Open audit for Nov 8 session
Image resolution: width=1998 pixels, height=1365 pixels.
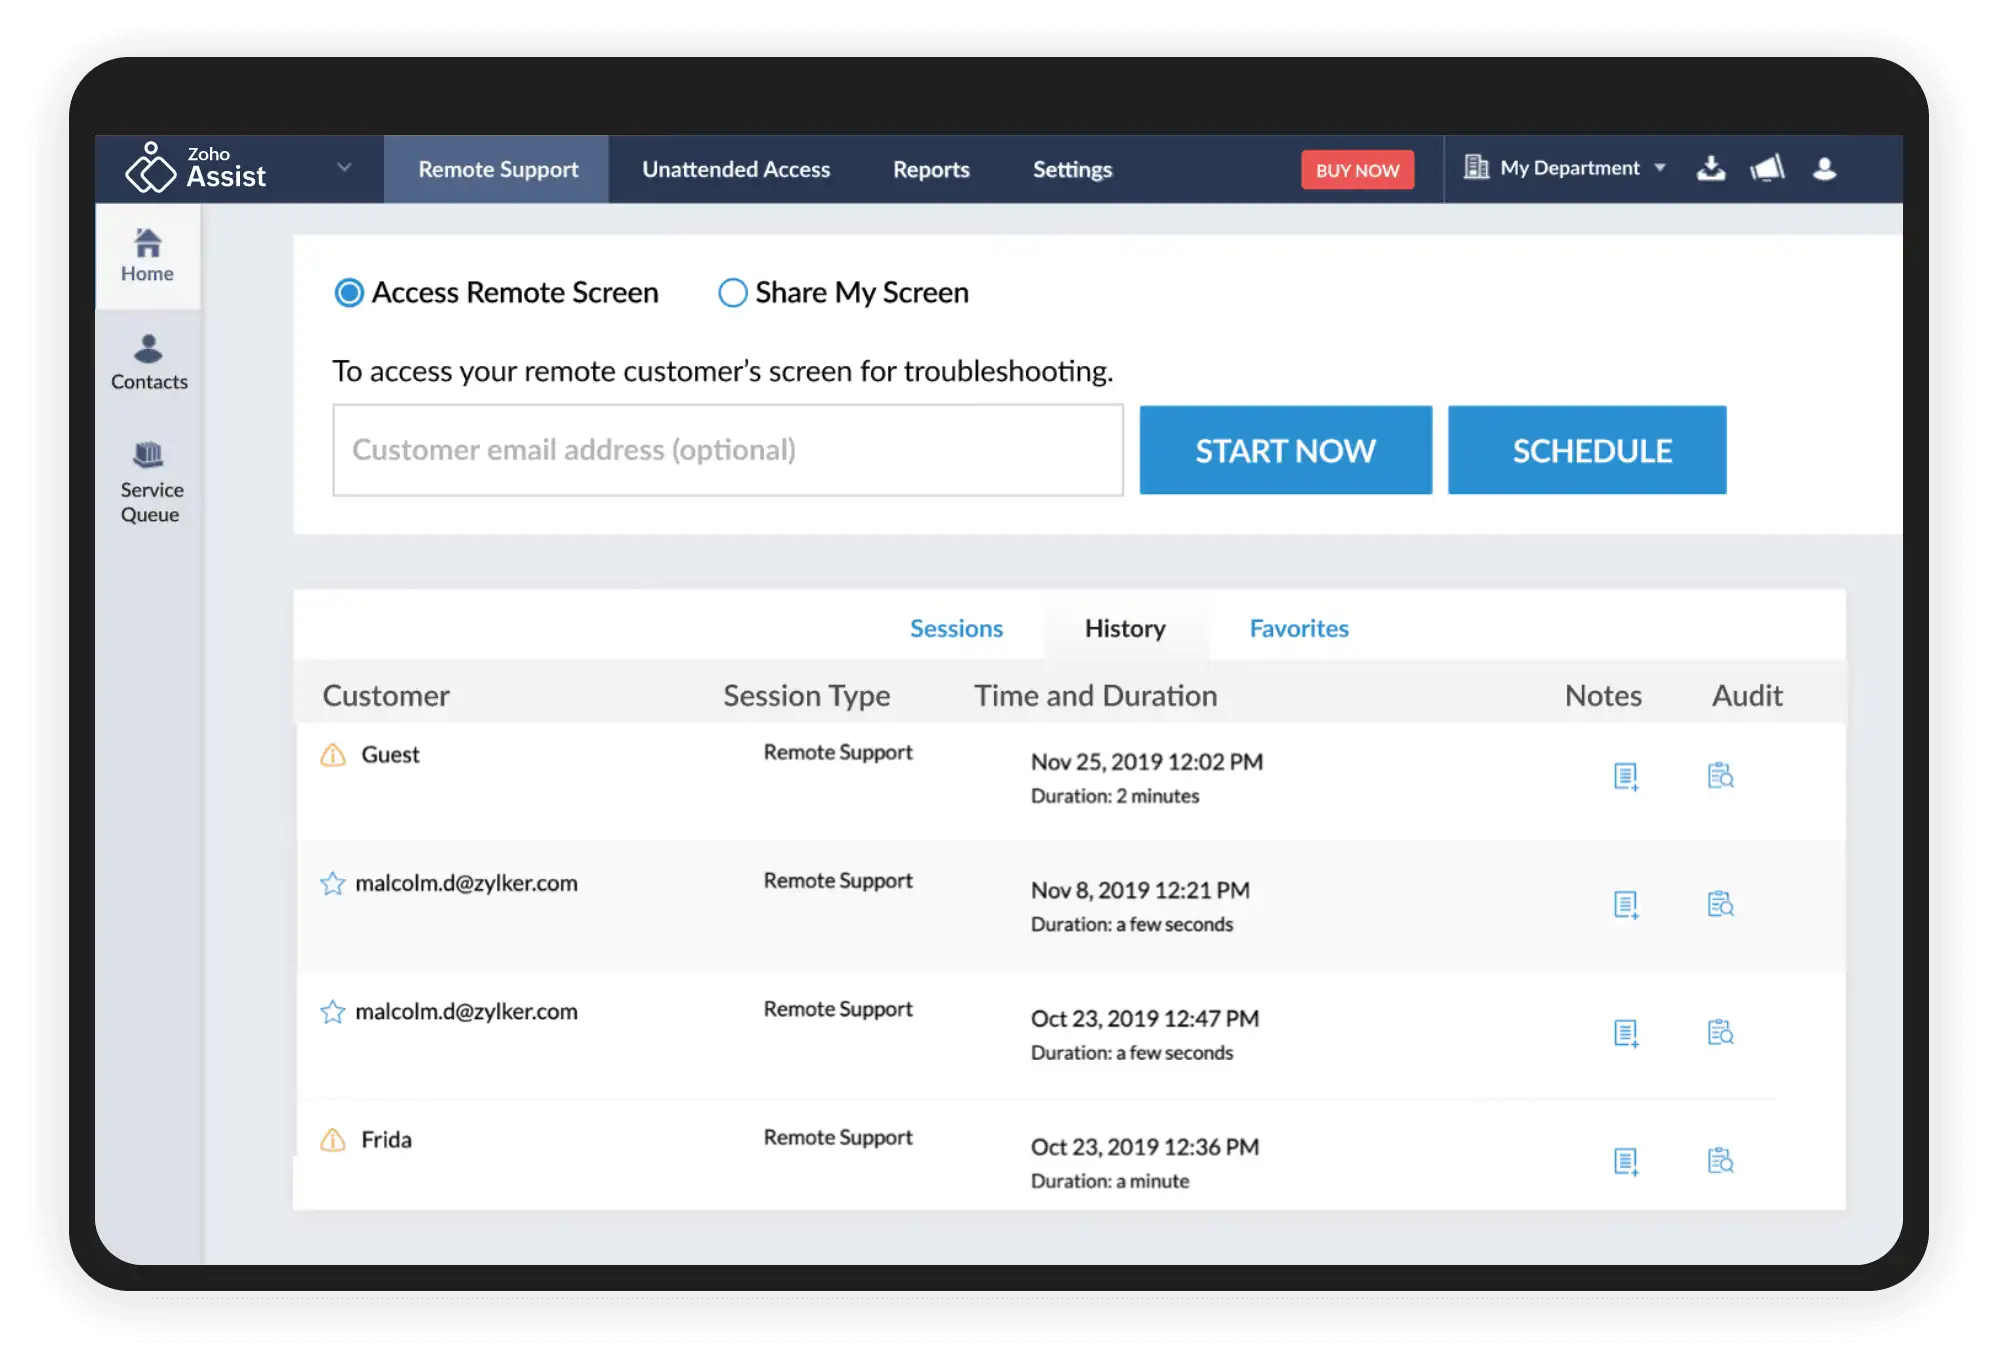click(1720, 903)
